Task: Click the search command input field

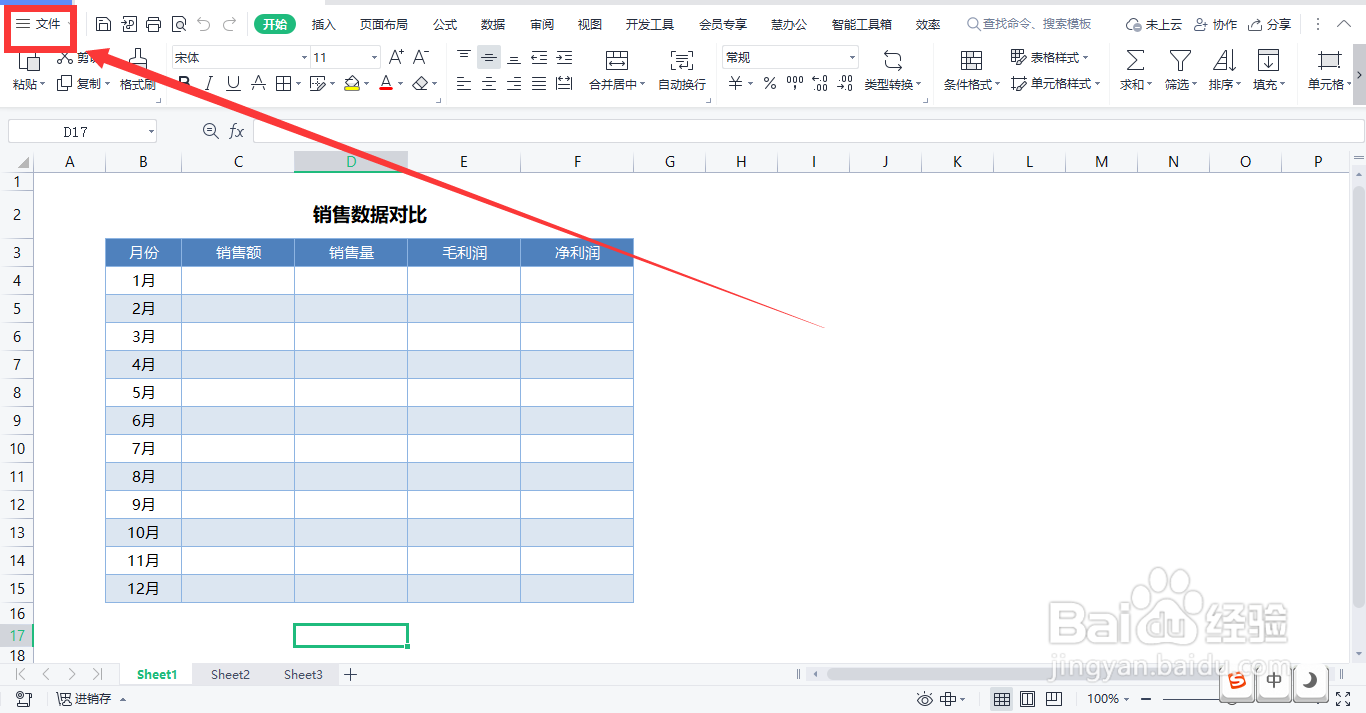Action: point(1029,24)
